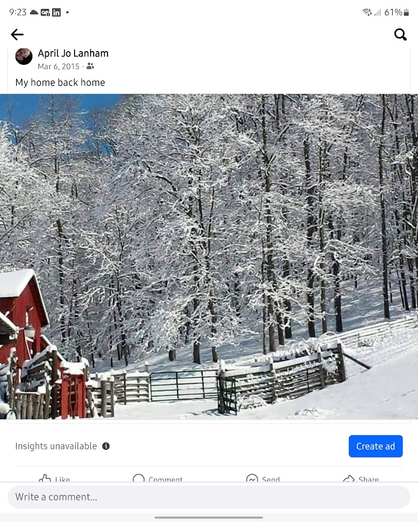Open April Jo Lanham name link
Image resolution: width=418 pixels, height=522 pixels.
(x=73, y=53)
